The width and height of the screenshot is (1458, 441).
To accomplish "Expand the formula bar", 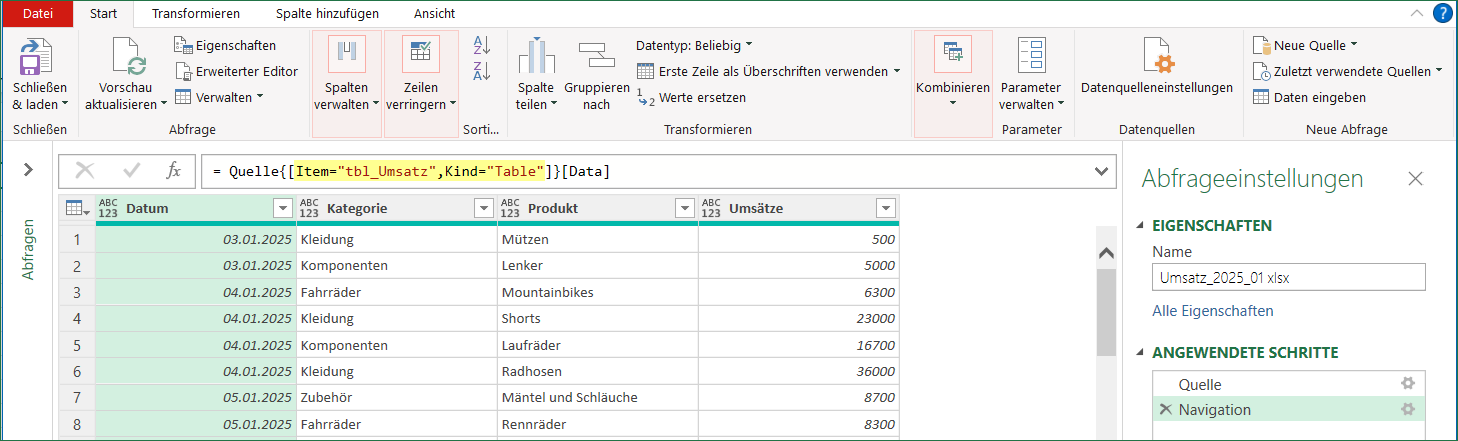I will 1101,171.
